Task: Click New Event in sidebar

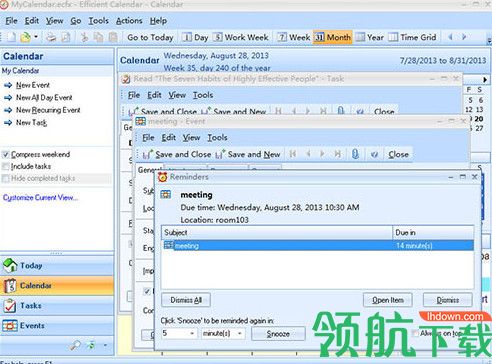Action: click(33, 85)
